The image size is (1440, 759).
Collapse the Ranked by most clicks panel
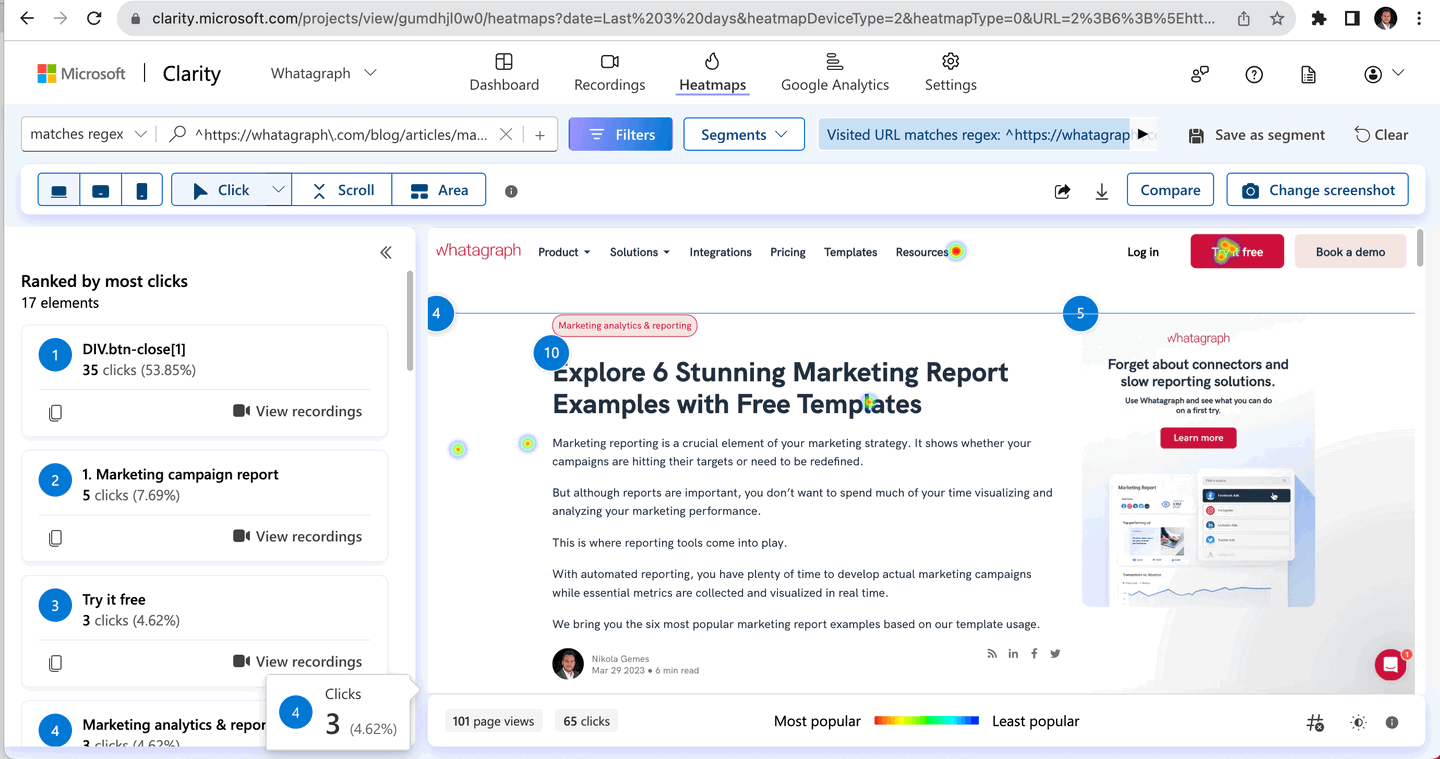(x=386, y=252)
